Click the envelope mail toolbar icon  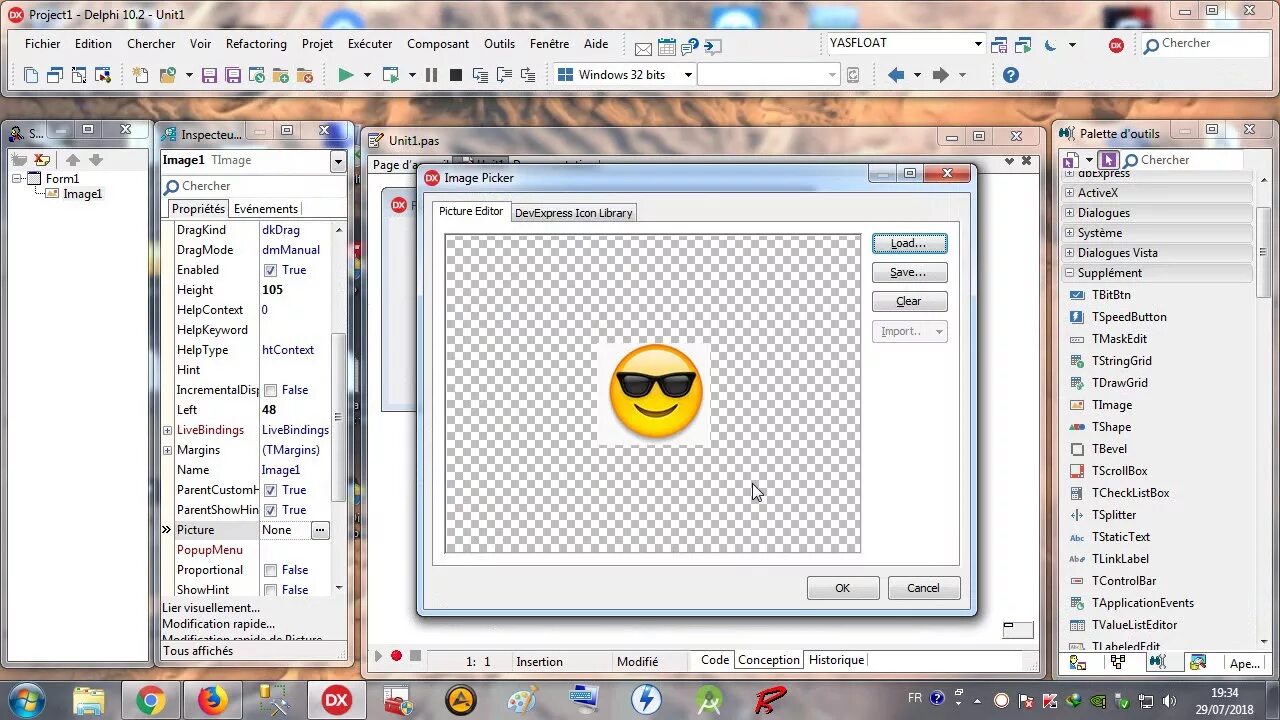tap(643, 47)
